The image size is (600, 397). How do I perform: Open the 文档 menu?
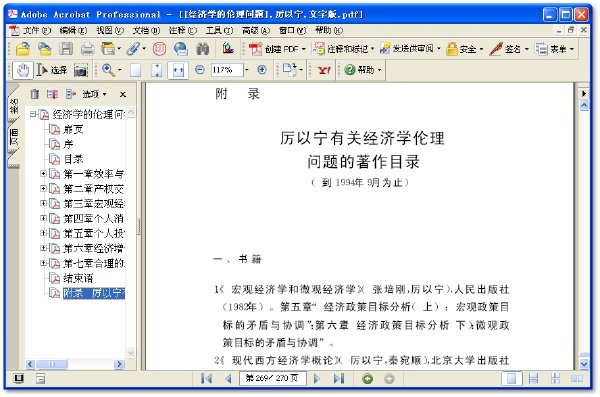coord(146,30)
